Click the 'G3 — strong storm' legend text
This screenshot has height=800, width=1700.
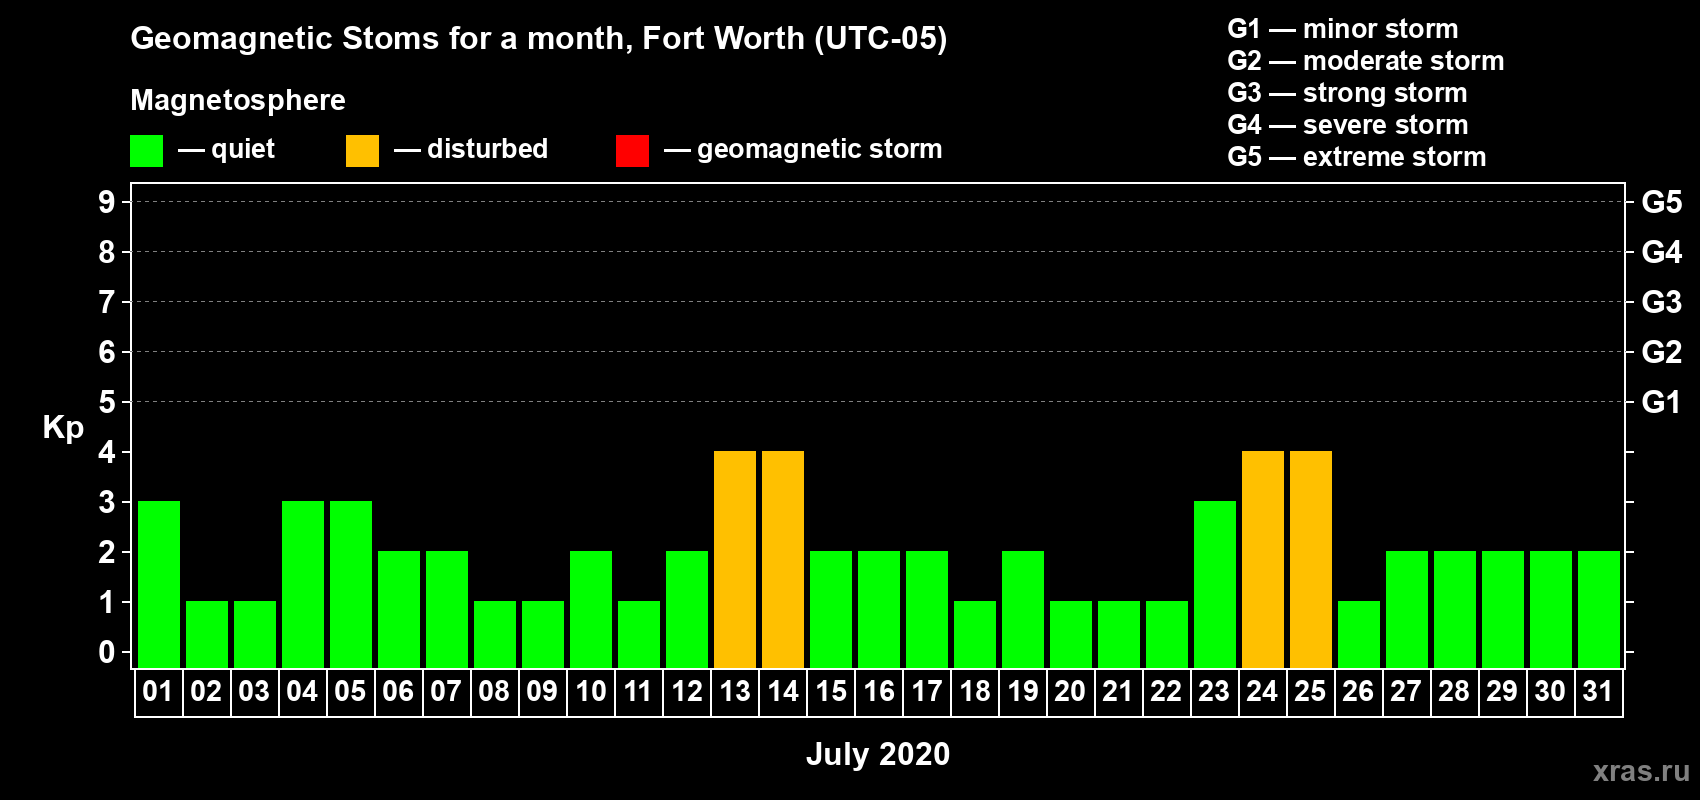1348,93
